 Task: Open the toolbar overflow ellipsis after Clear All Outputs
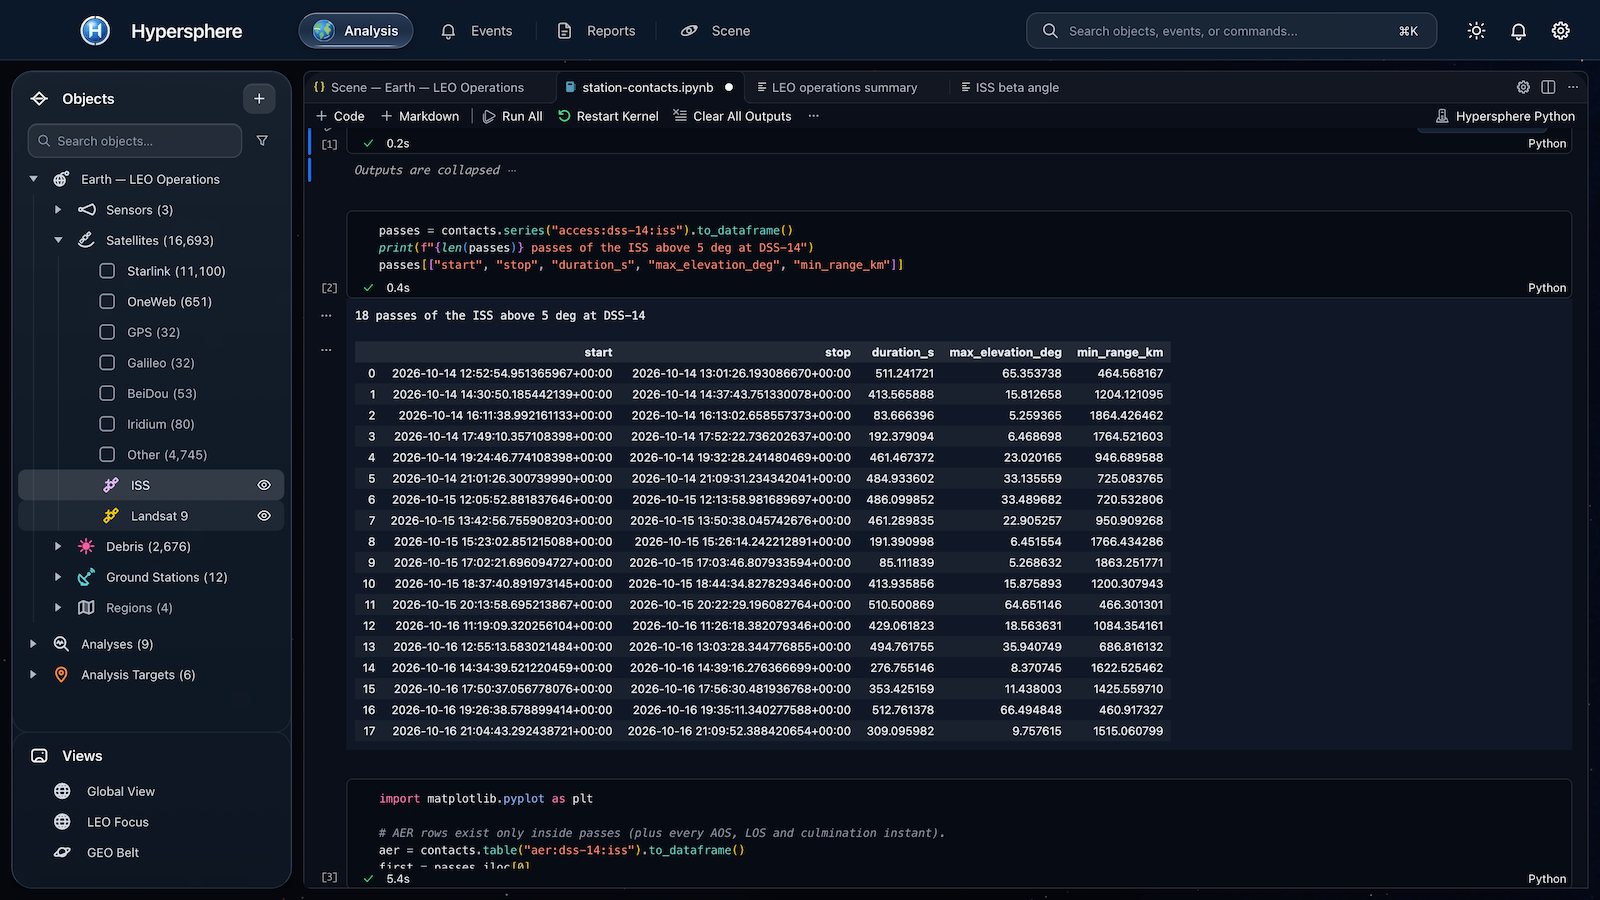pyautogui.click(x=813, y=116)
